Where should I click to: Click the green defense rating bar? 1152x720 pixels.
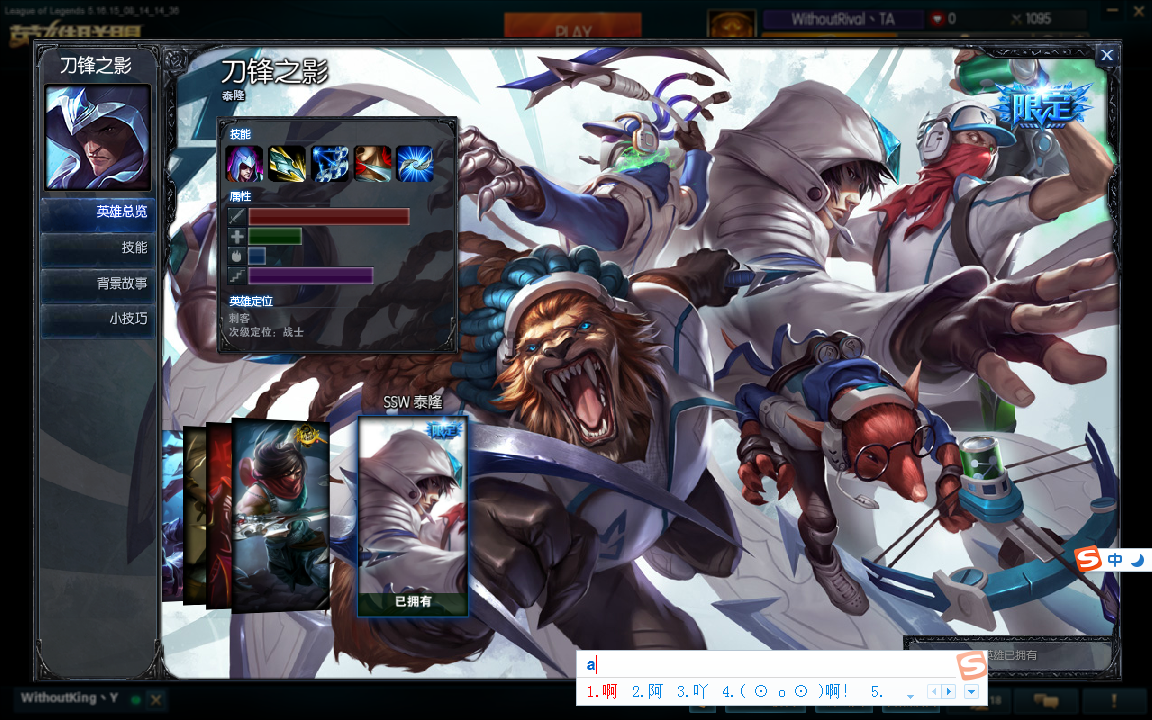(x=275, y=236)
